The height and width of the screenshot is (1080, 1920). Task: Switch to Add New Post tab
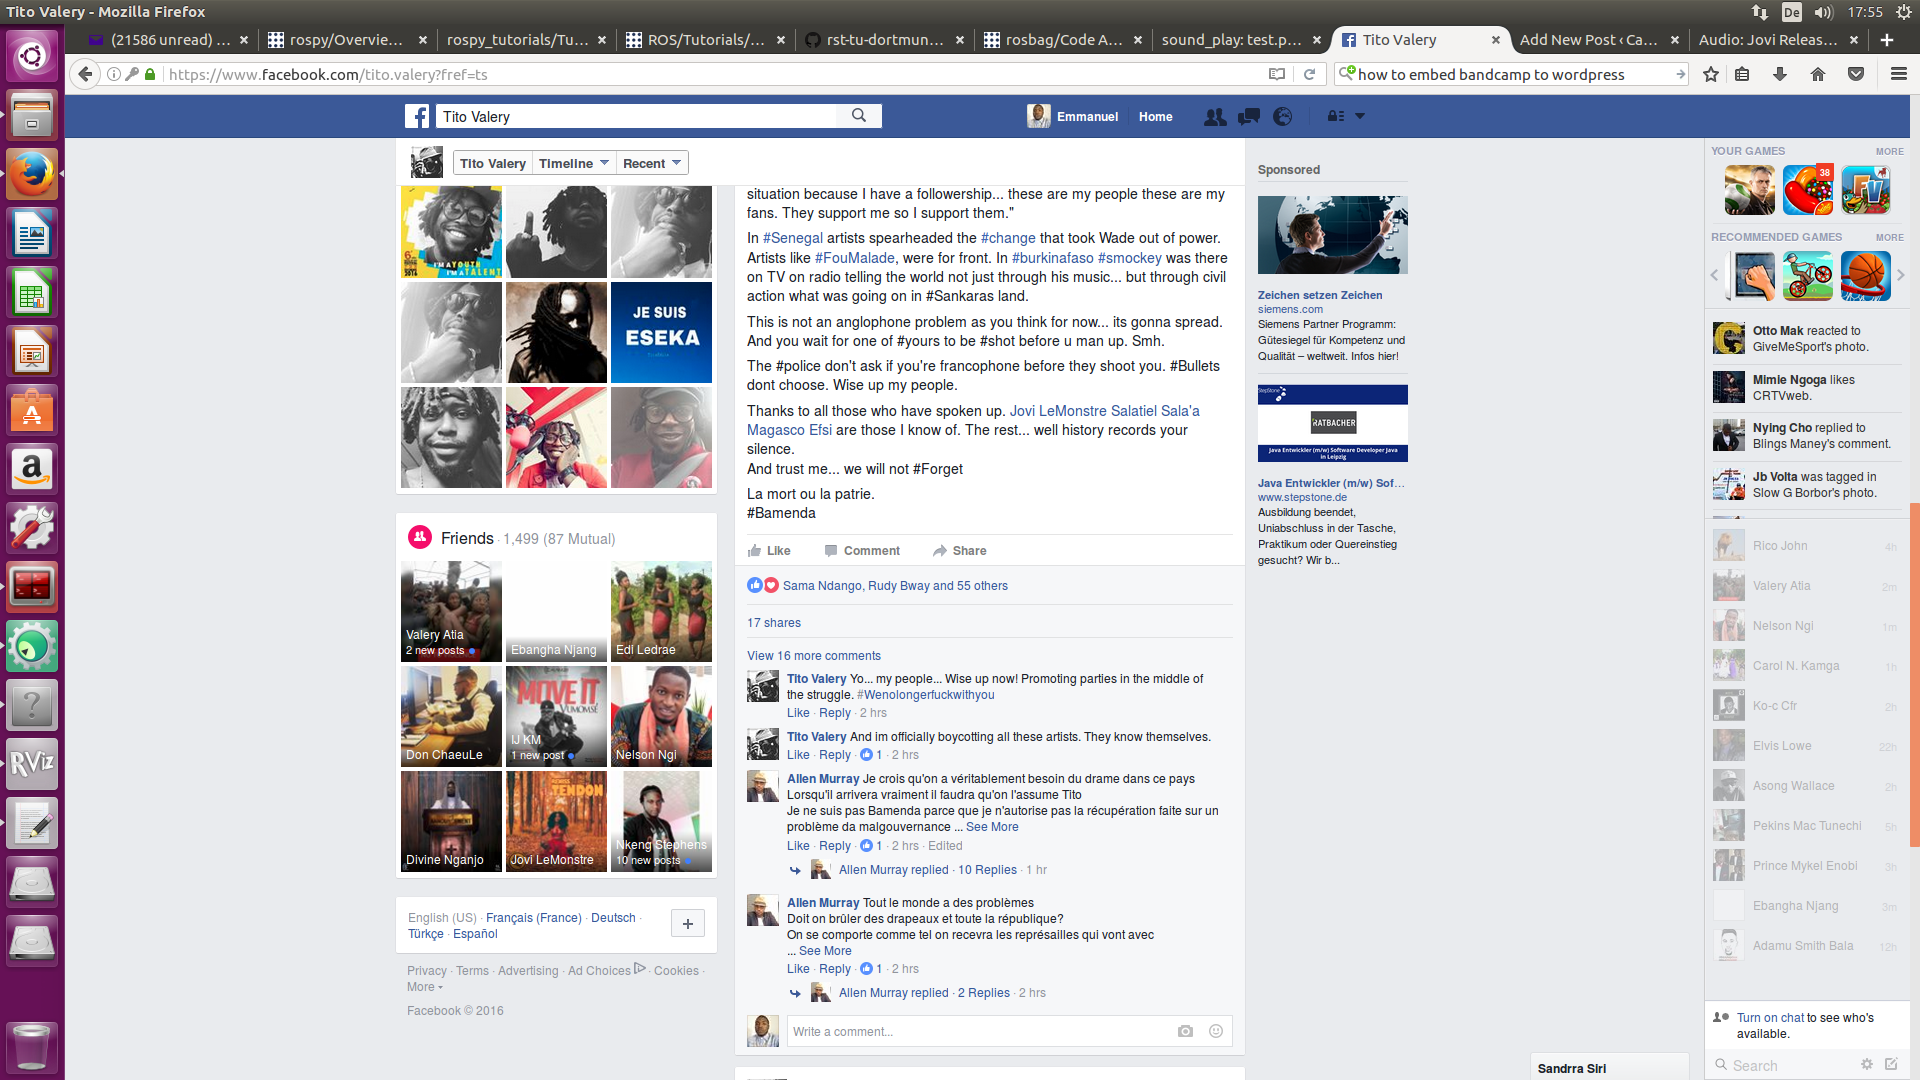click(x=1587, y=40)
